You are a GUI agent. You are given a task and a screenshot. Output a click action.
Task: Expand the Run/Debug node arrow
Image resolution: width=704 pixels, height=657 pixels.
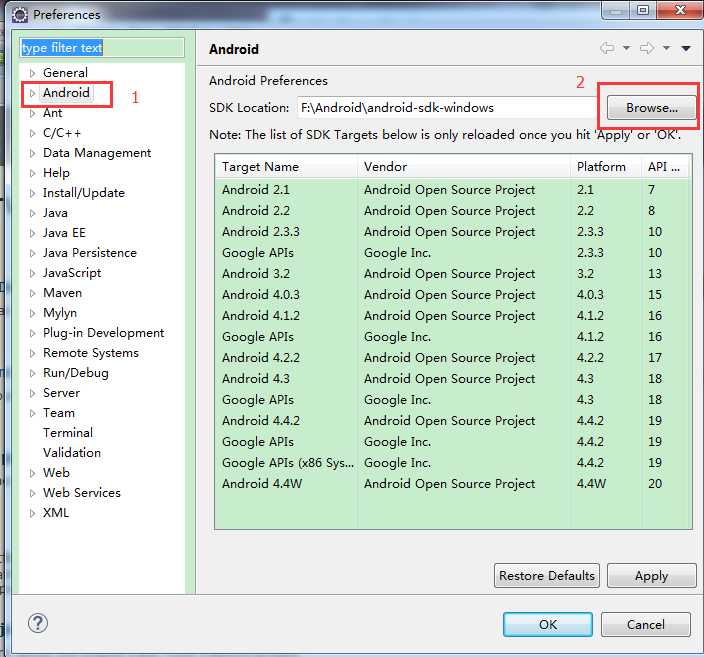32,373
